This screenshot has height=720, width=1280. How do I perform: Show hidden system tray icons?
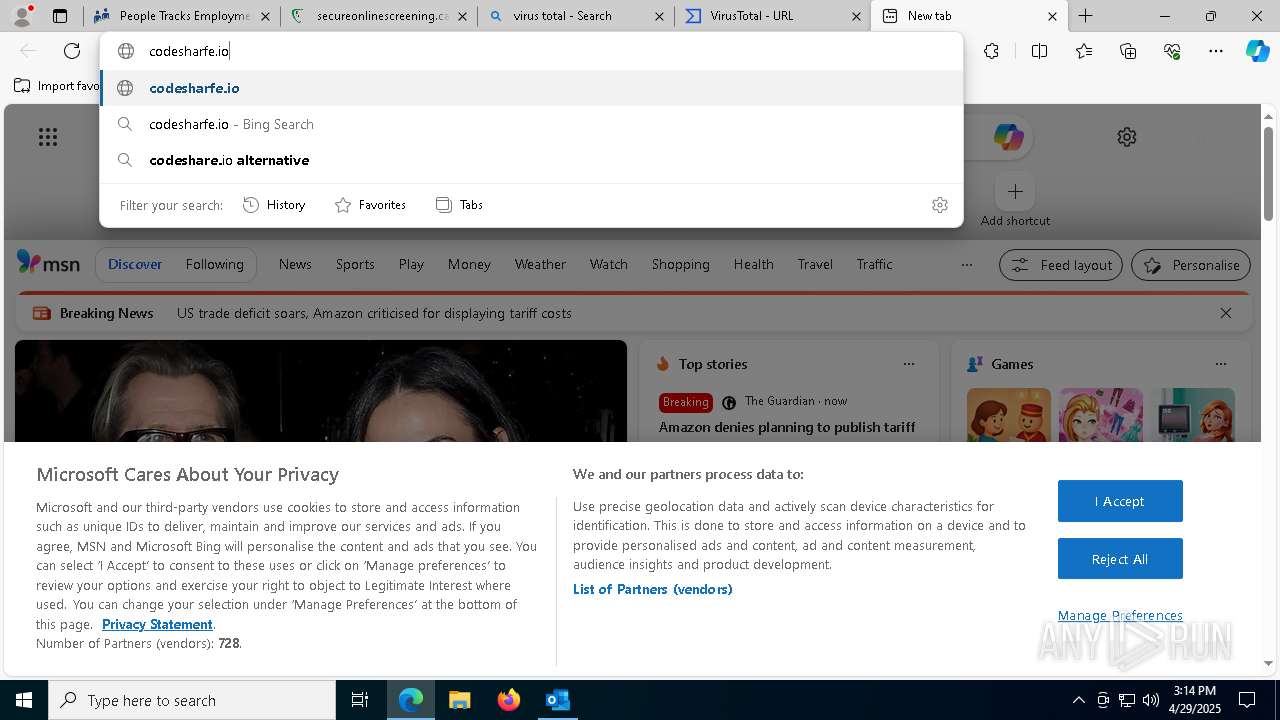click(1078, 700)
